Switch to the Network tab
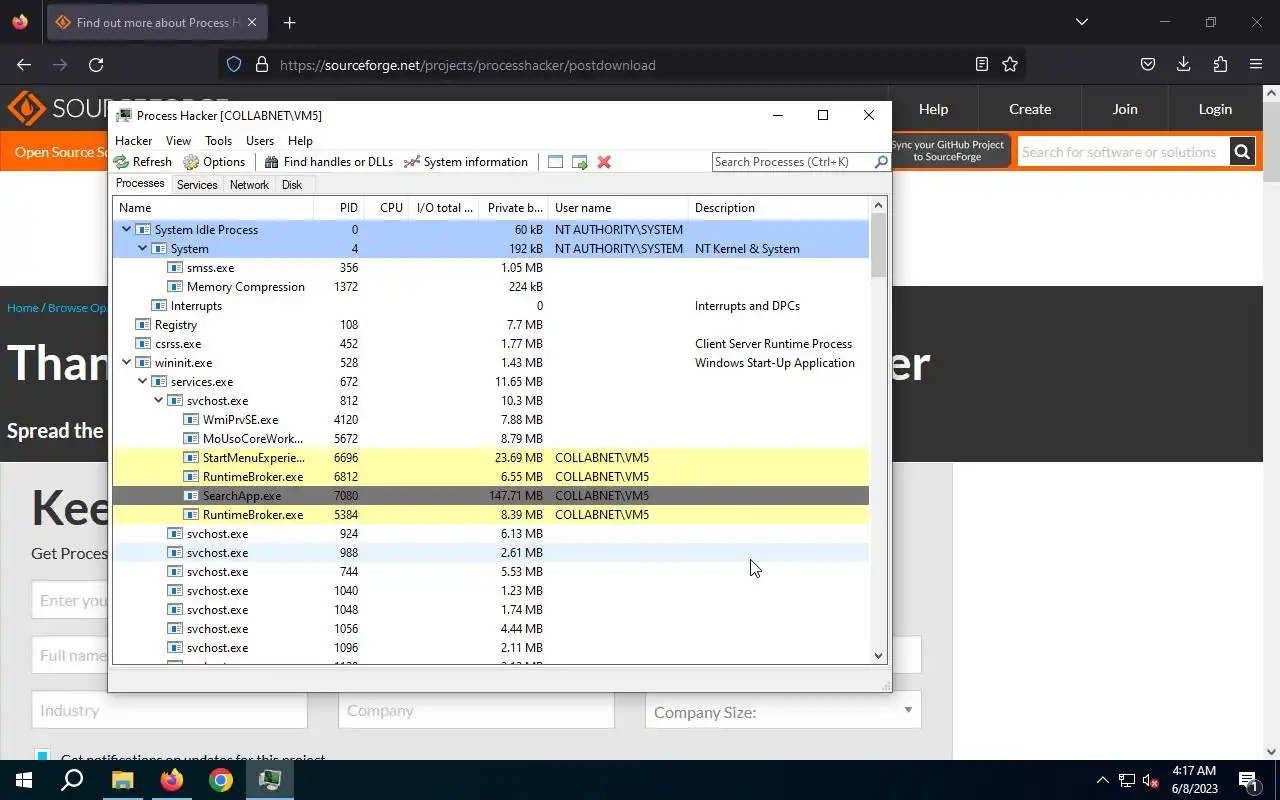1280x800 pixels. pyautogui.click(x=249, y=185)
